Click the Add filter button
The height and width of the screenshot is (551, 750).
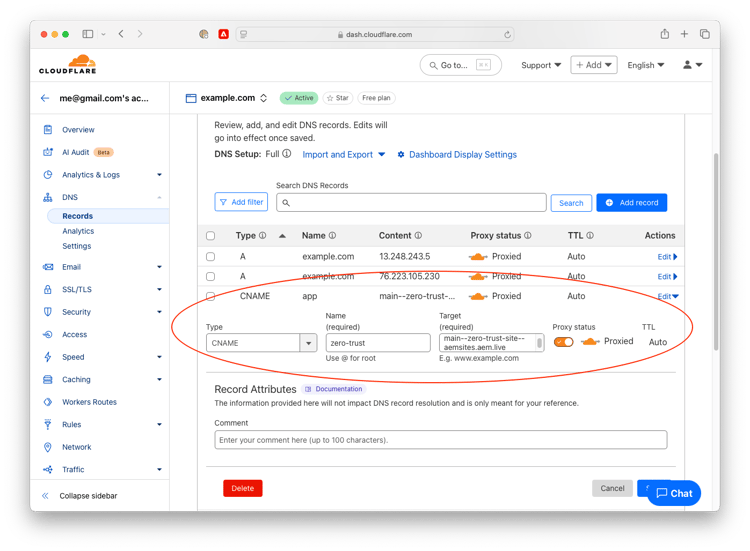point(241,202)
